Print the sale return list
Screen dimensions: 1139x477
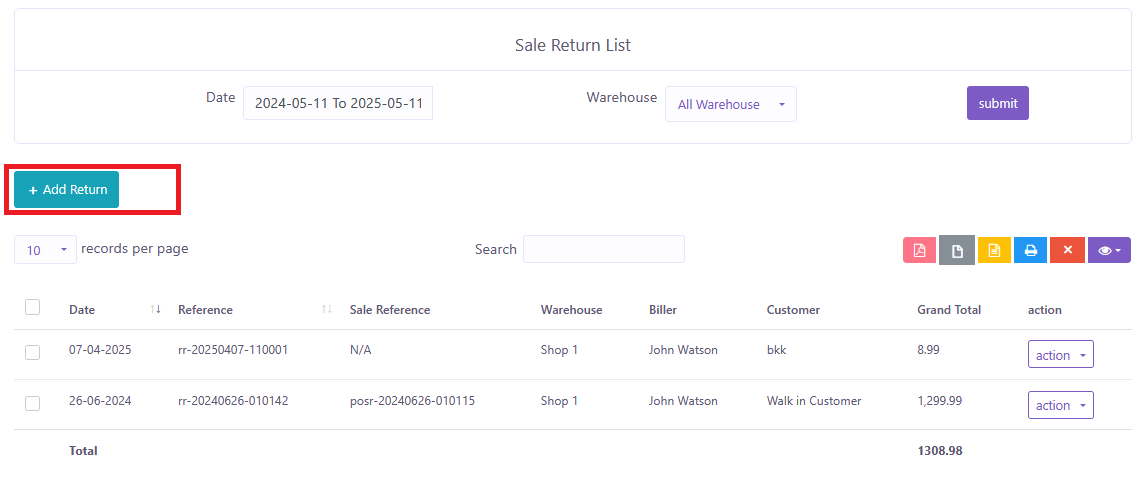[1030, 250]
